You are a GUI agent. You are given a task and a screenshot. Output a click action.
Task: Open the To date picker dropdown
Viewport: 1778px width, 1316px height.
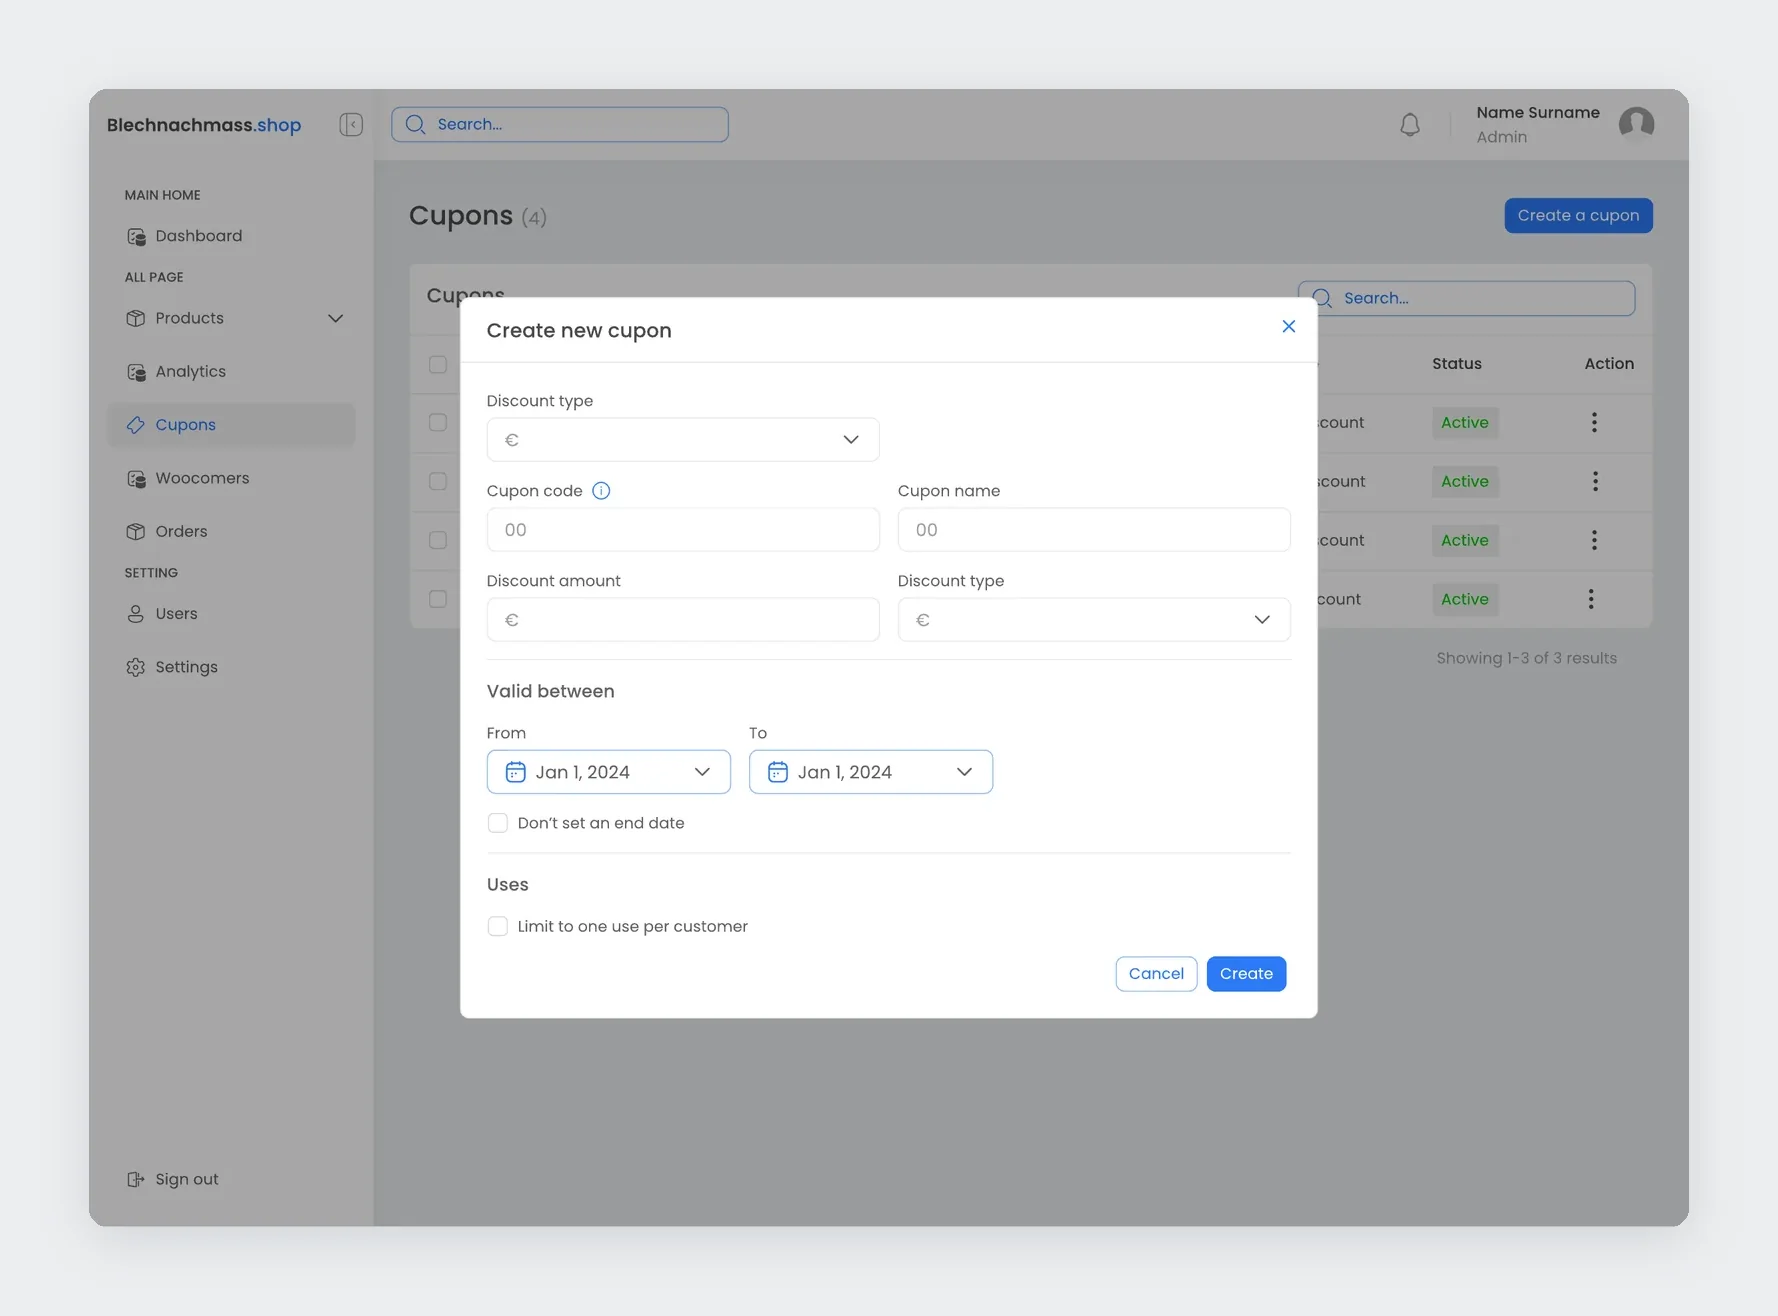(870, 772)
